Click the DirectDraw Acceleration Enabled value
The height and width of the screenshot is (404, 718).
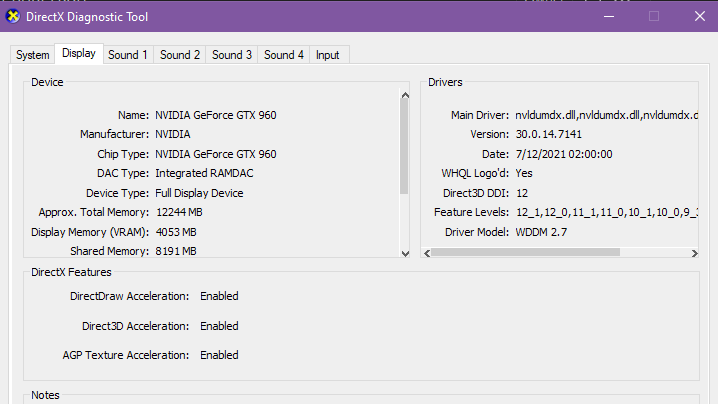(x=219, y=296)
